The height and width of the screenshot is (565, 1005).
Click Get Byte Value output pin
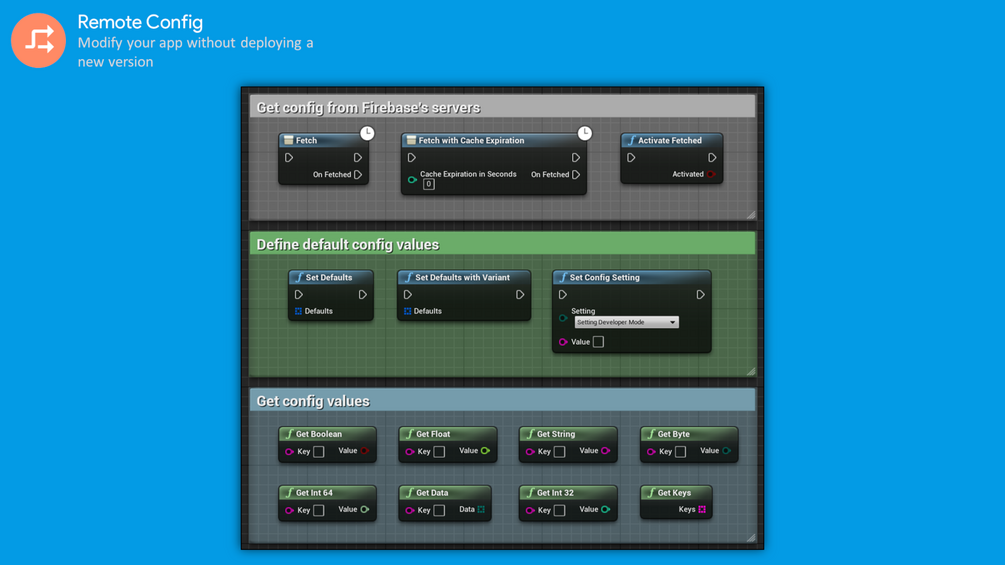(726, 451)
